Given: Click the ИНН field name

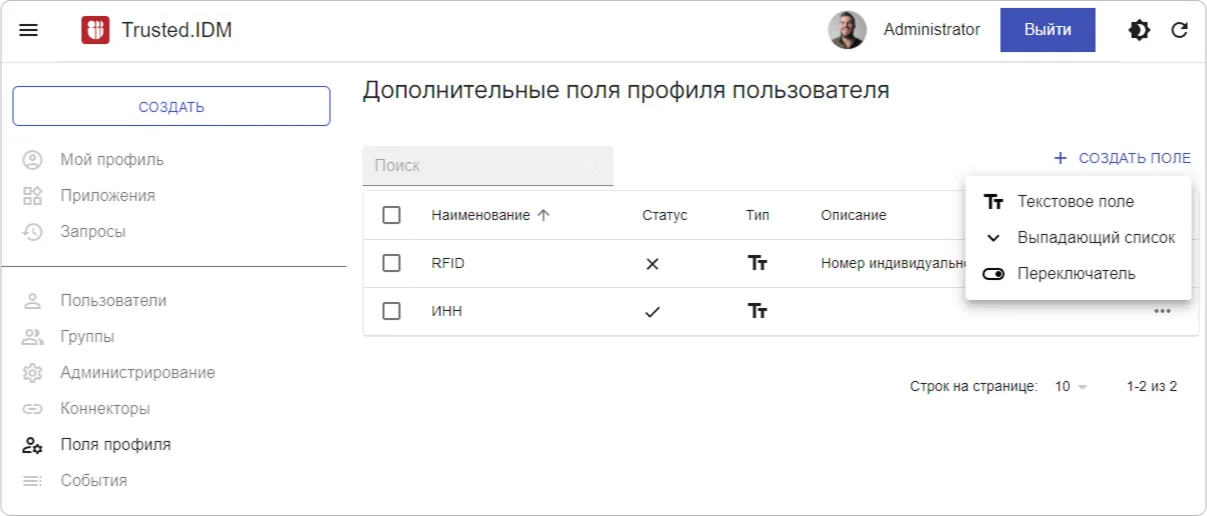Looking at the screenshot, I should click(446, 312).
